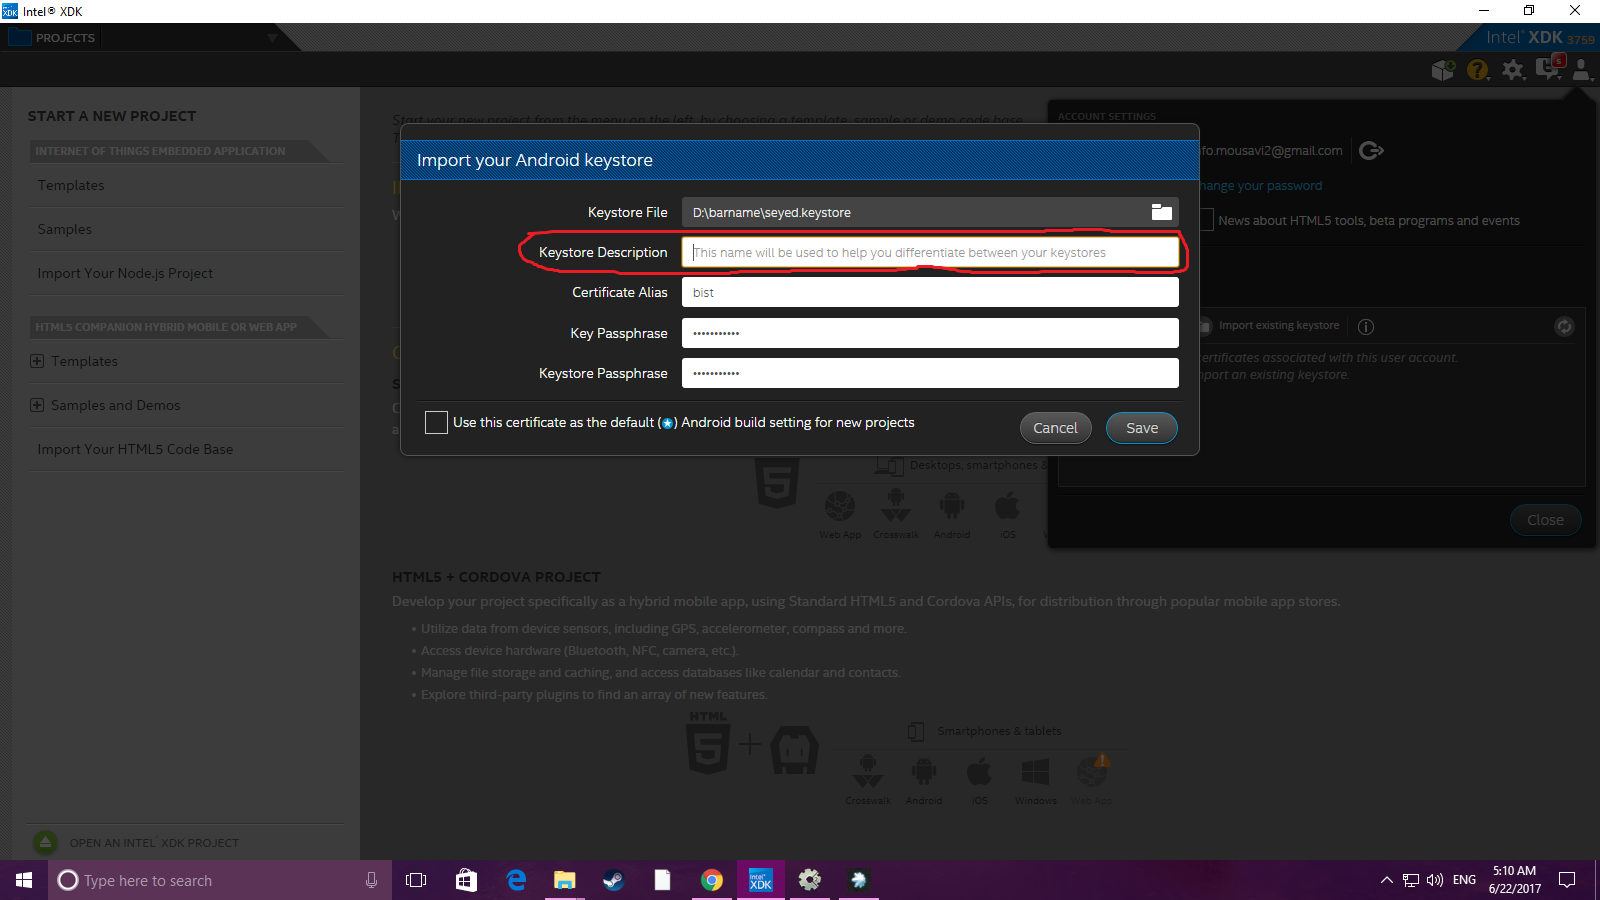This screenshot has width=1600, height=900.
Task: Open volume control tray icon
Action: [1435, 880]
